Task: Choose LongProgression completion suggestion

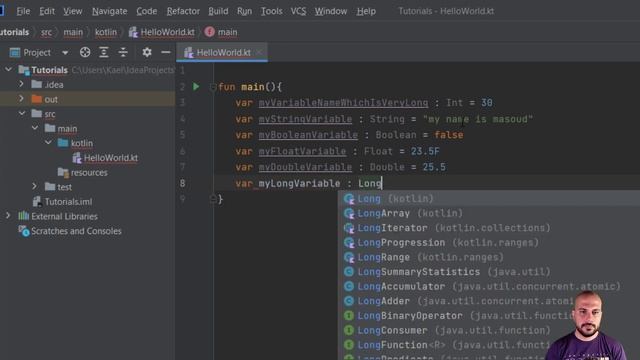Action: click(x=489, y=242)
